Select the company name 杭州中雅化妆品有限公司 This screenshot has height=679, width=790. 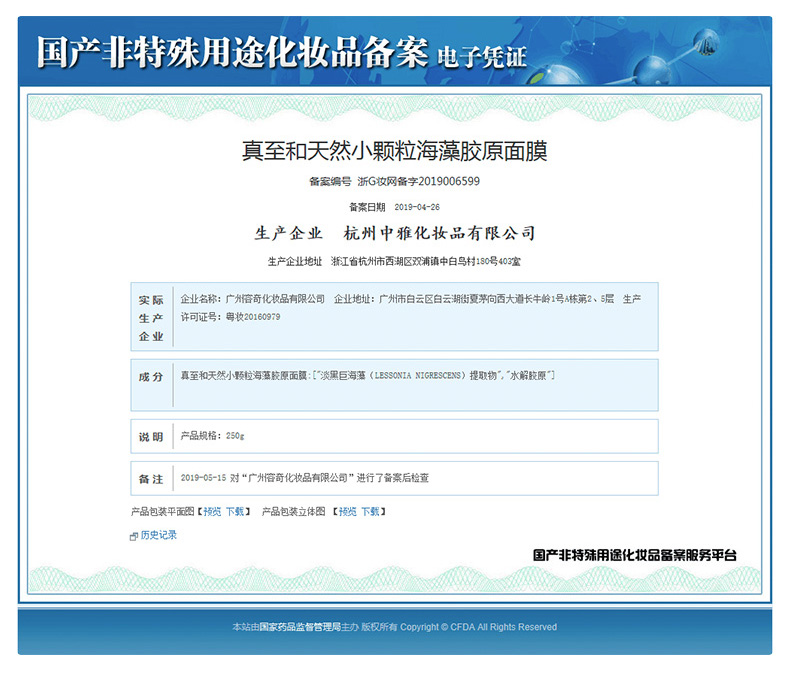[x=439, y=233]
